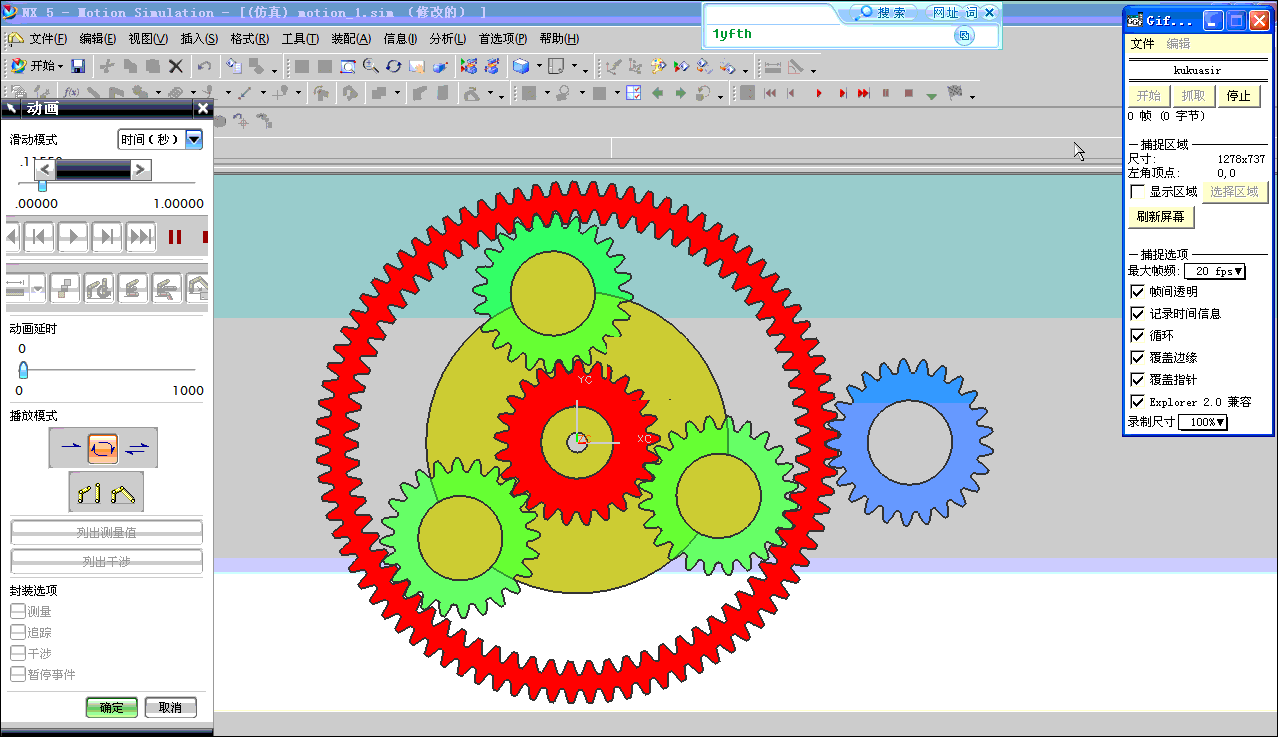Toggle the 覆盖指针 checkbox
Viewport: 1278px width, 737px height.
pyautogui.click(x=1137, y=380)
